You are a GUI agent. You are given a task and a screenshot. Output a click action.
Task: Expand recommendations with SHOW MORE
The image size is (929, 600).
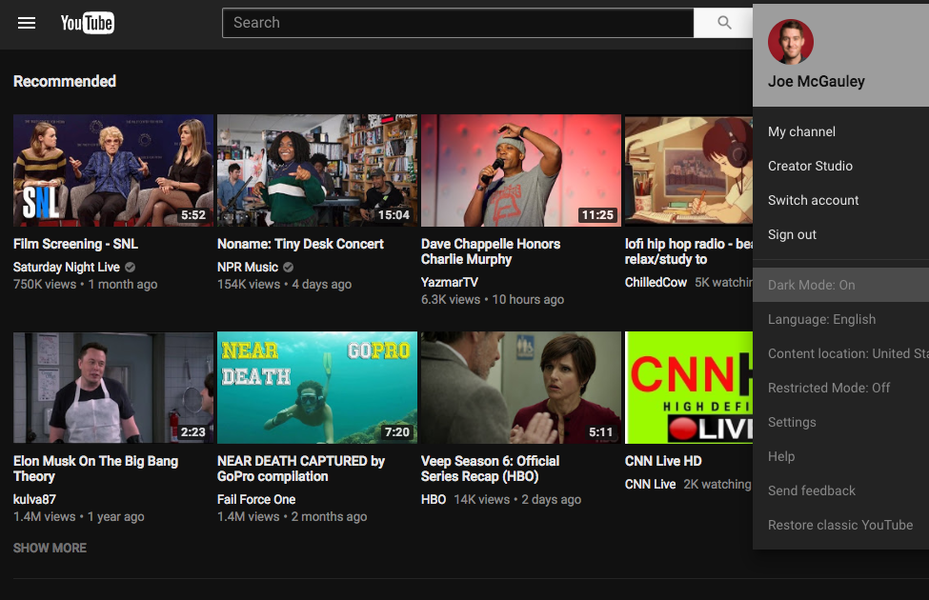pyautogui.click(x=49, y=548)
